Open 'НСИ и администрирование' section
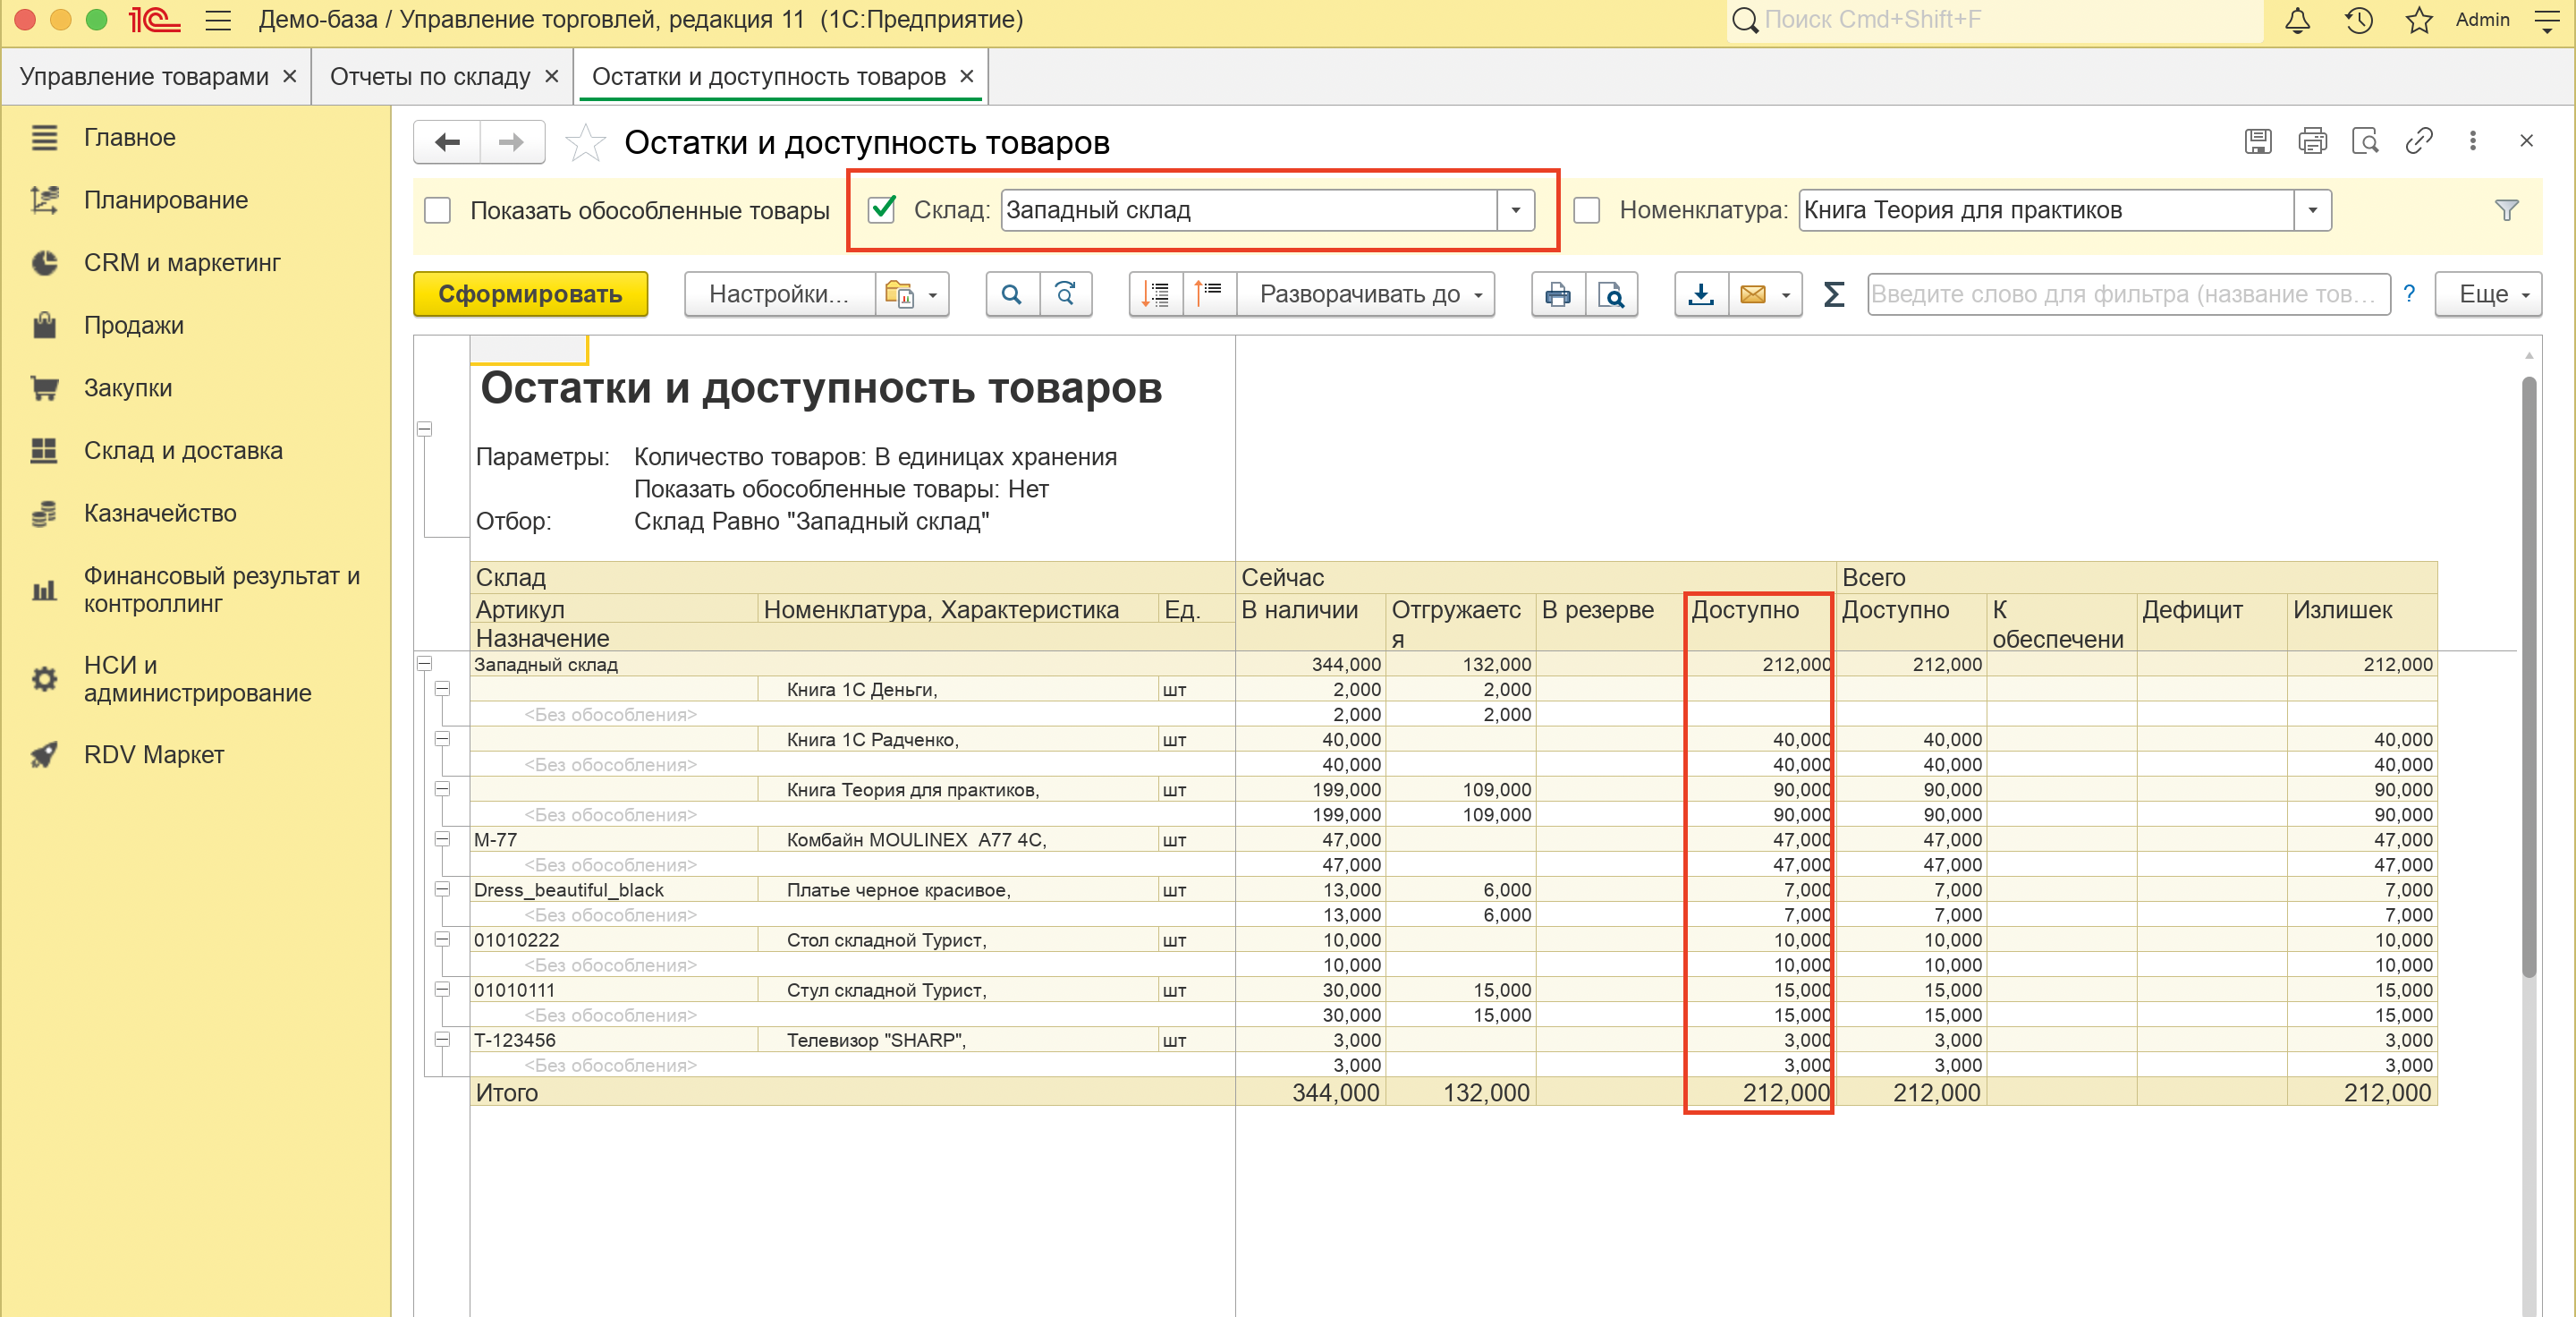Screen dimensions: 2576x1317 click(x=198, y=679)
